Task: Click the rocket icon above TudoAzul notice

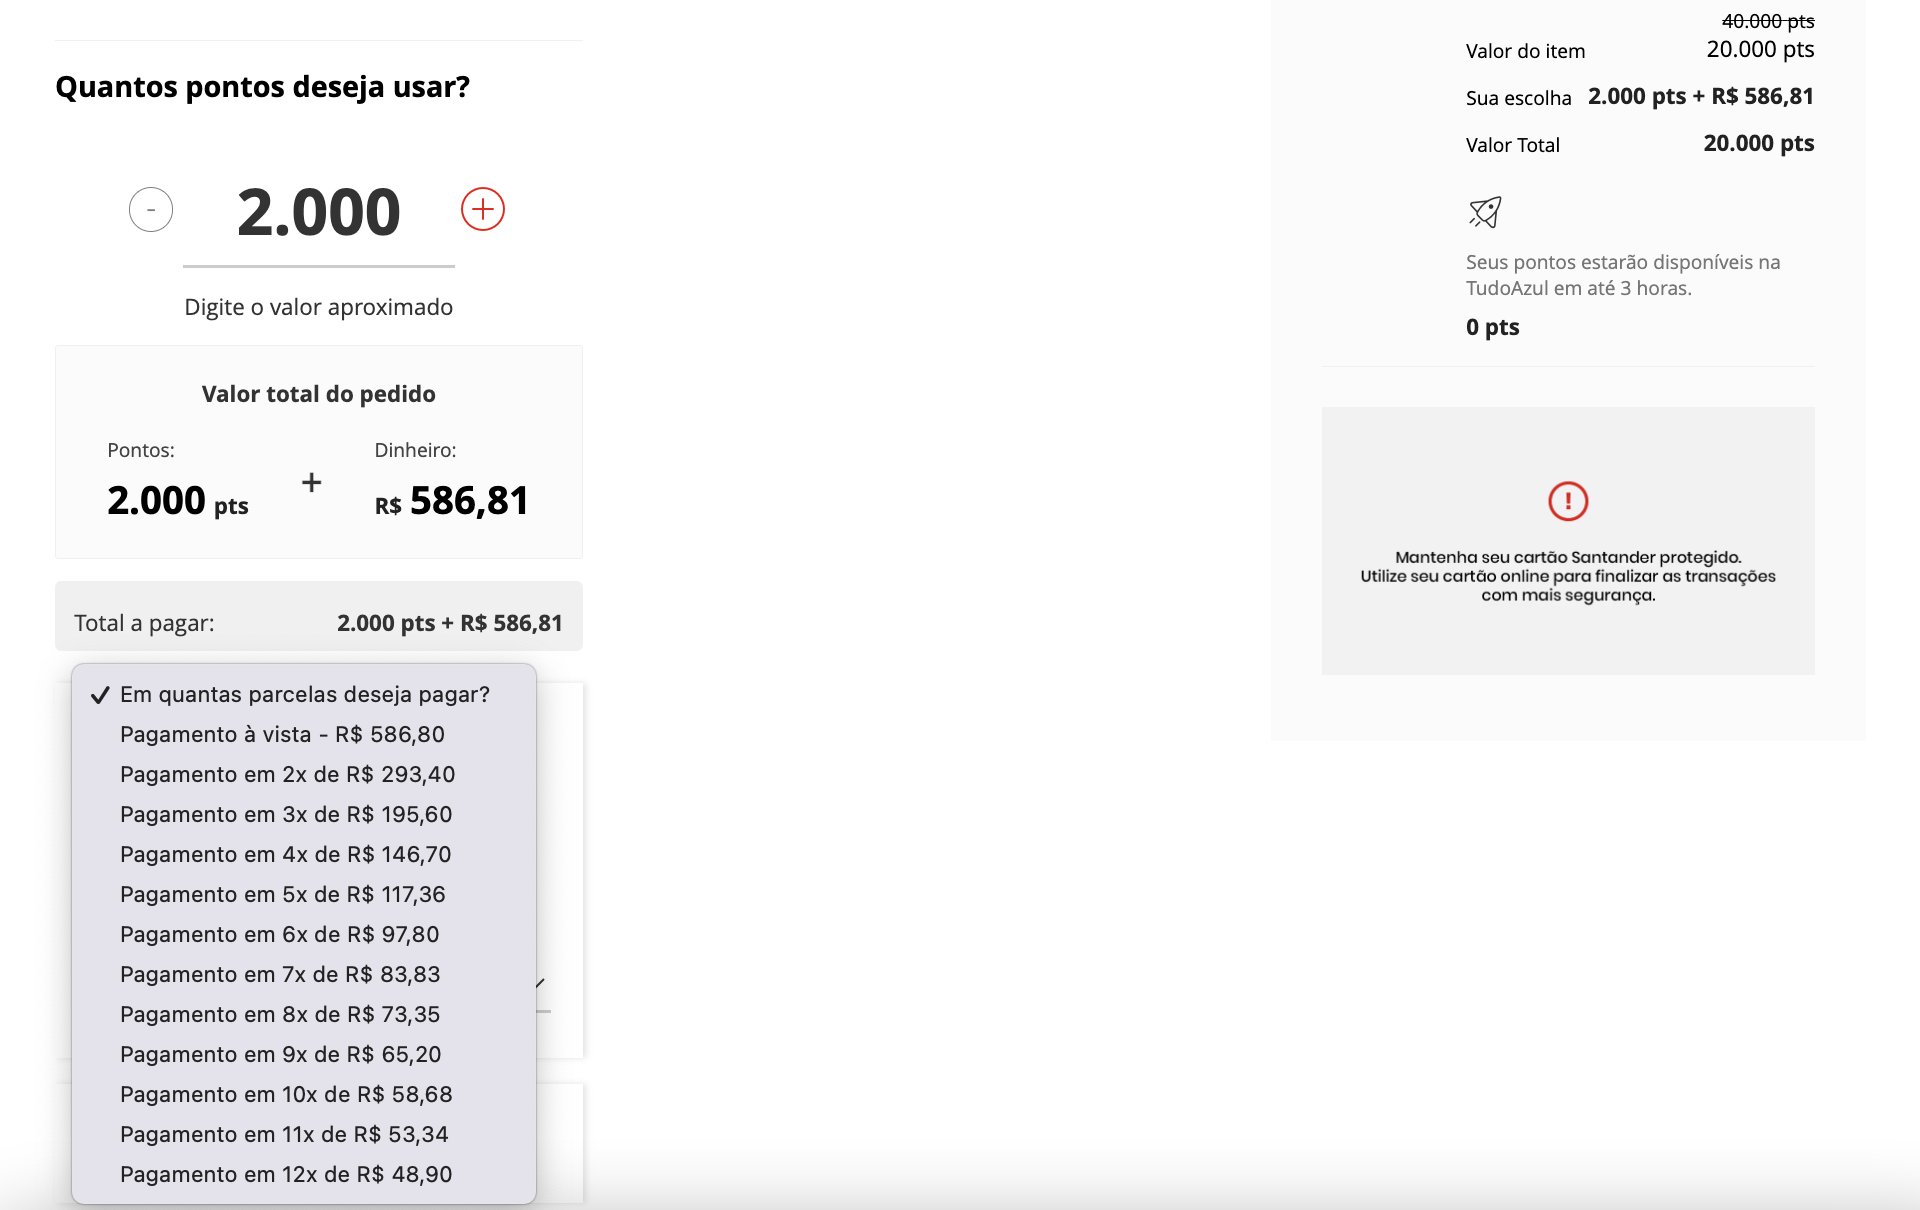Action: click(x=1485, y=212)
